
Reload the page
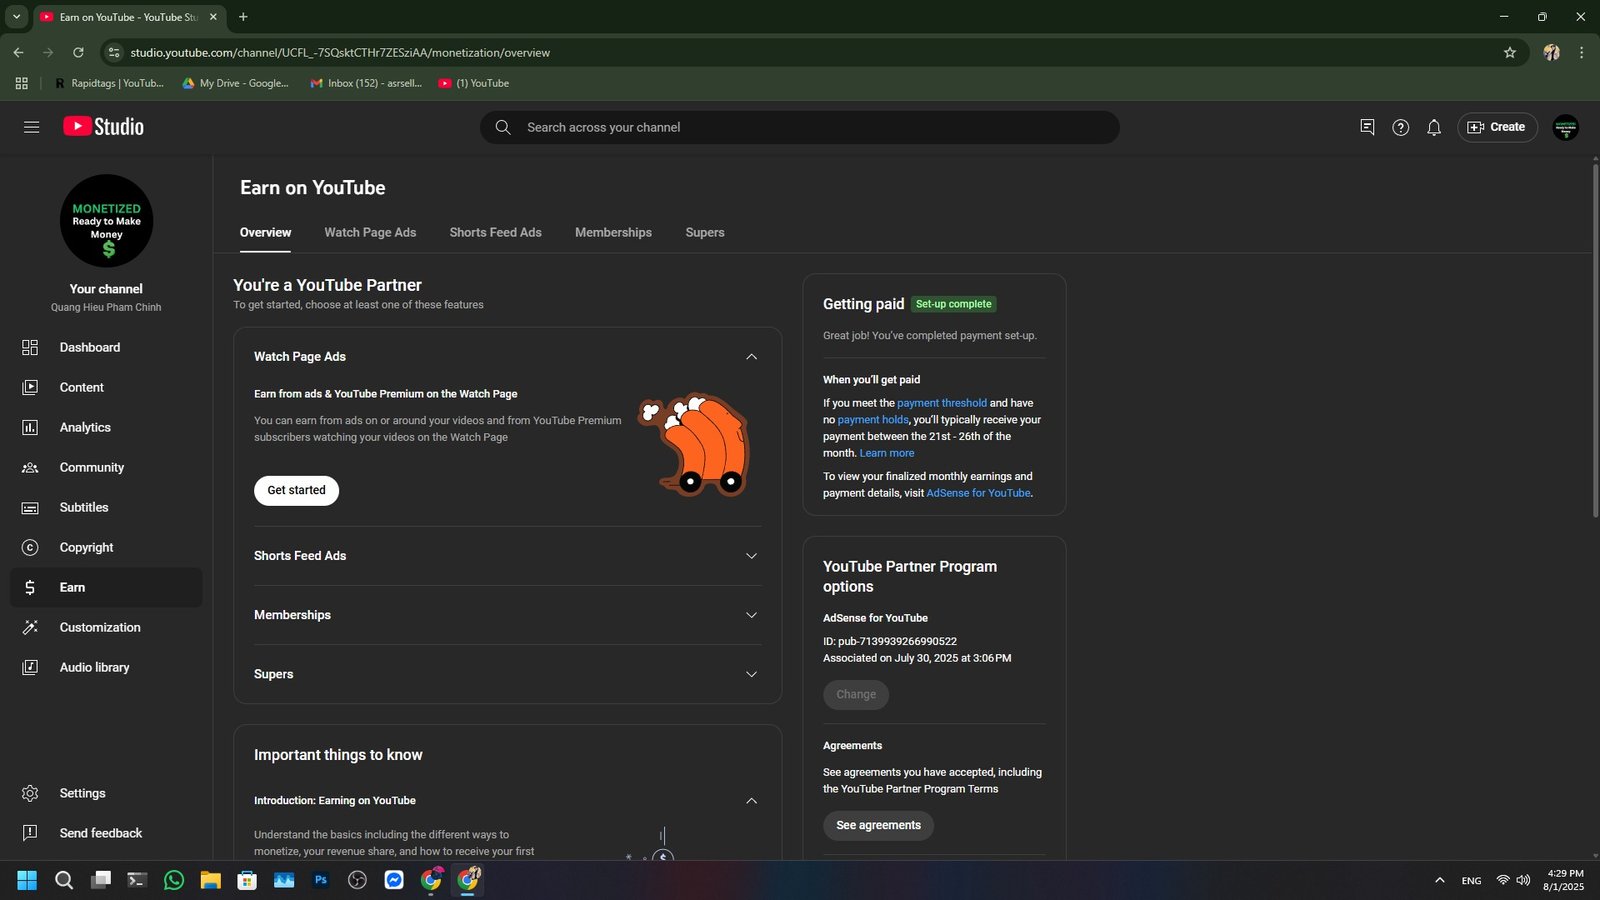click(x=78, y=52)
